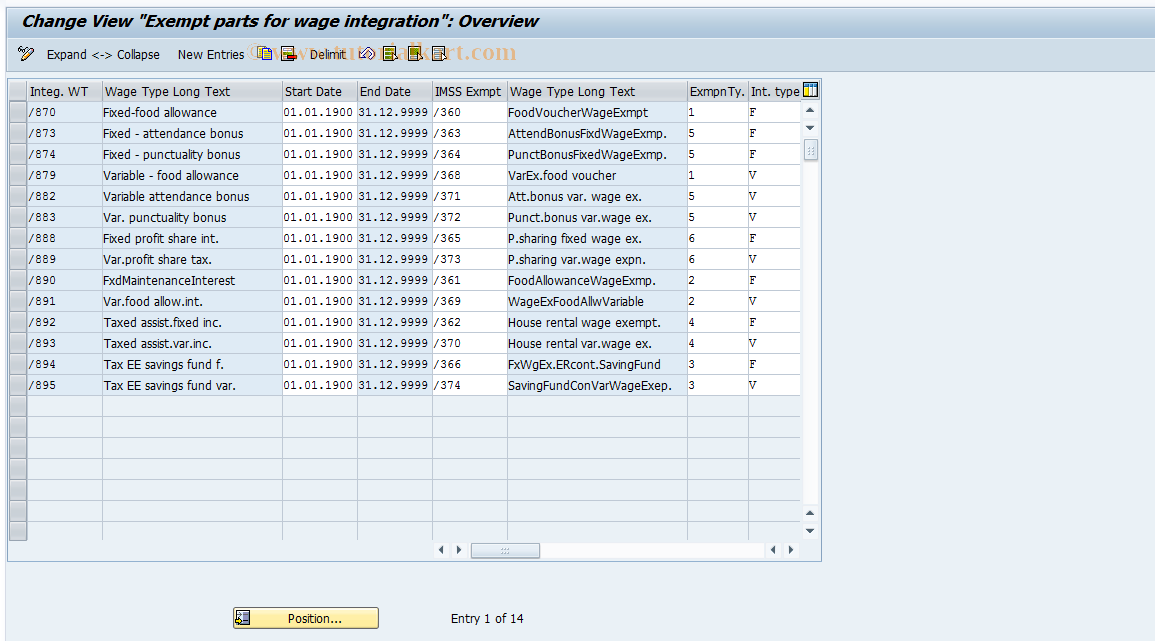Click Entry 1 of 14 status text
The width and height of the screenshot is (1155, 641).
point(487,619)
